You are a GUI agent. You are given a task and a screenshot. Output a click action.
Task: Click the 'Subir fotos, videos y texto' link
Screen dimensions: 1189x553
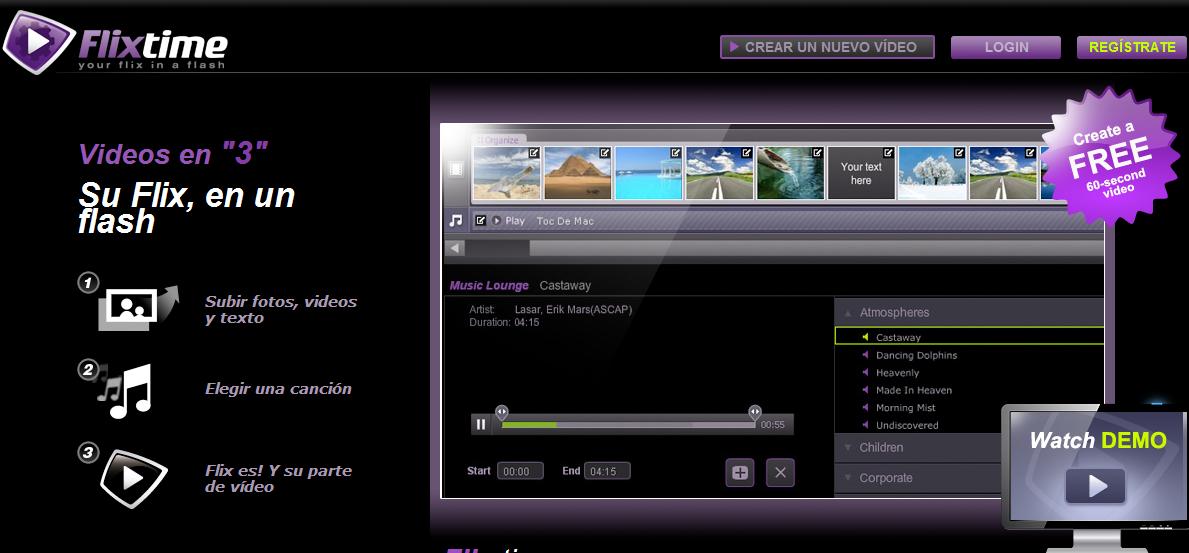281,309
